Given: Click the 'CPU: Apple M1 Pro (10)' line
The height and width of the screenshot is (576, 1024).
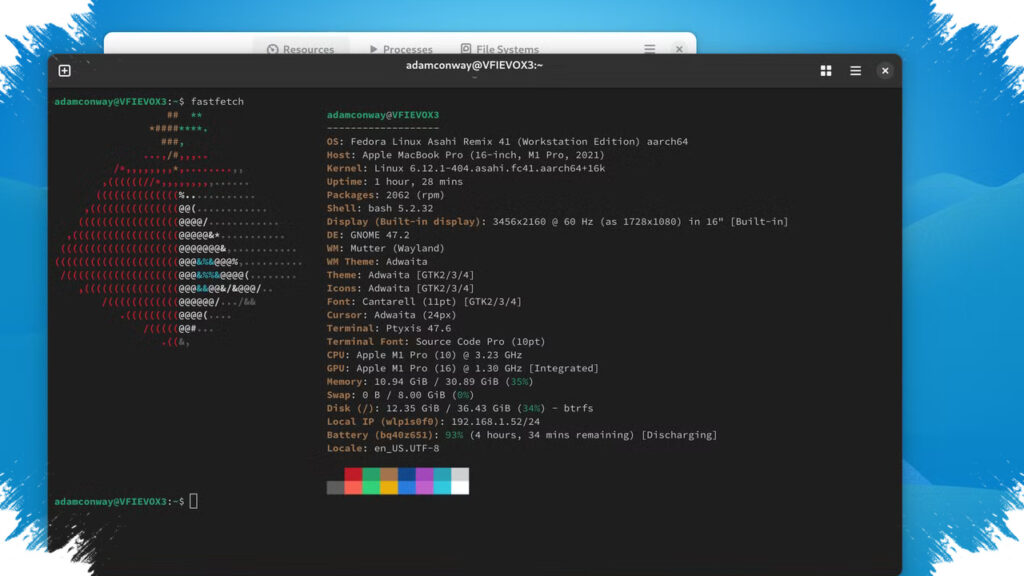Looking at the screenshot, I should (424, 355).
